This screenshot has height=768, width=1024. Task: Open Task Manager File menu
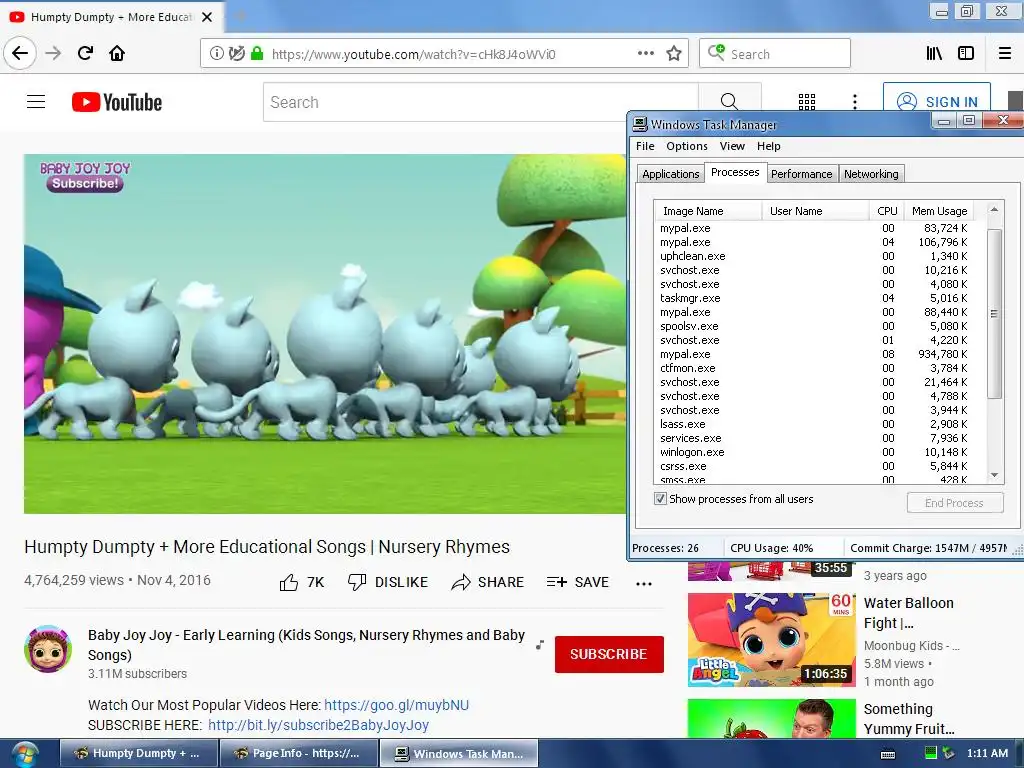[x=645, y=146]
